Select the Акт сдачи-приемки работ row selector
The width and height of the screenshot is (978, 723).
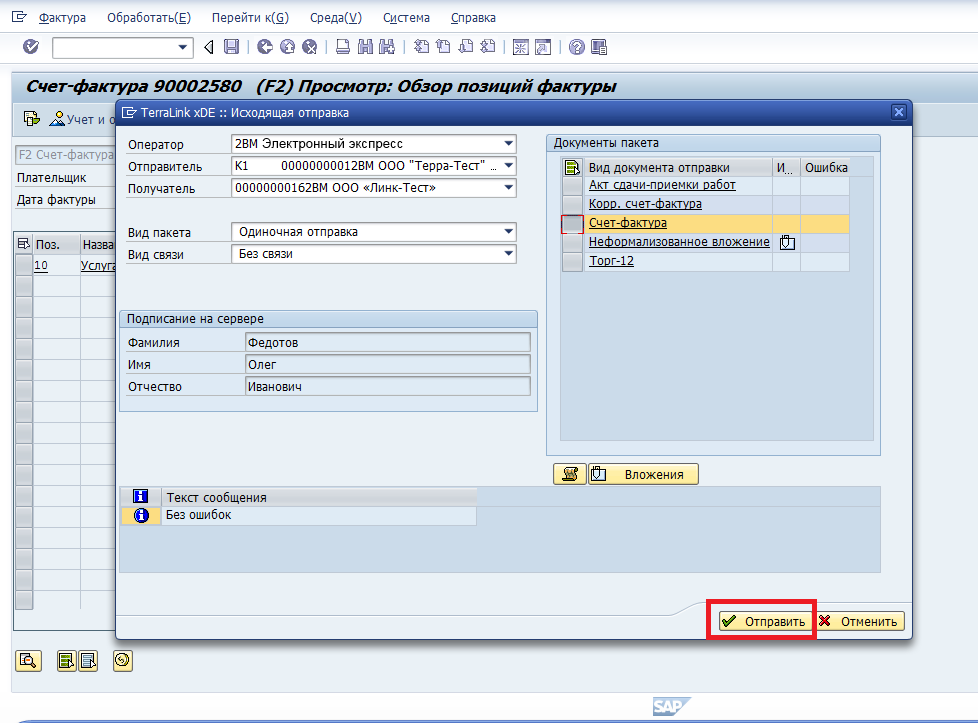tap(572, 186)
